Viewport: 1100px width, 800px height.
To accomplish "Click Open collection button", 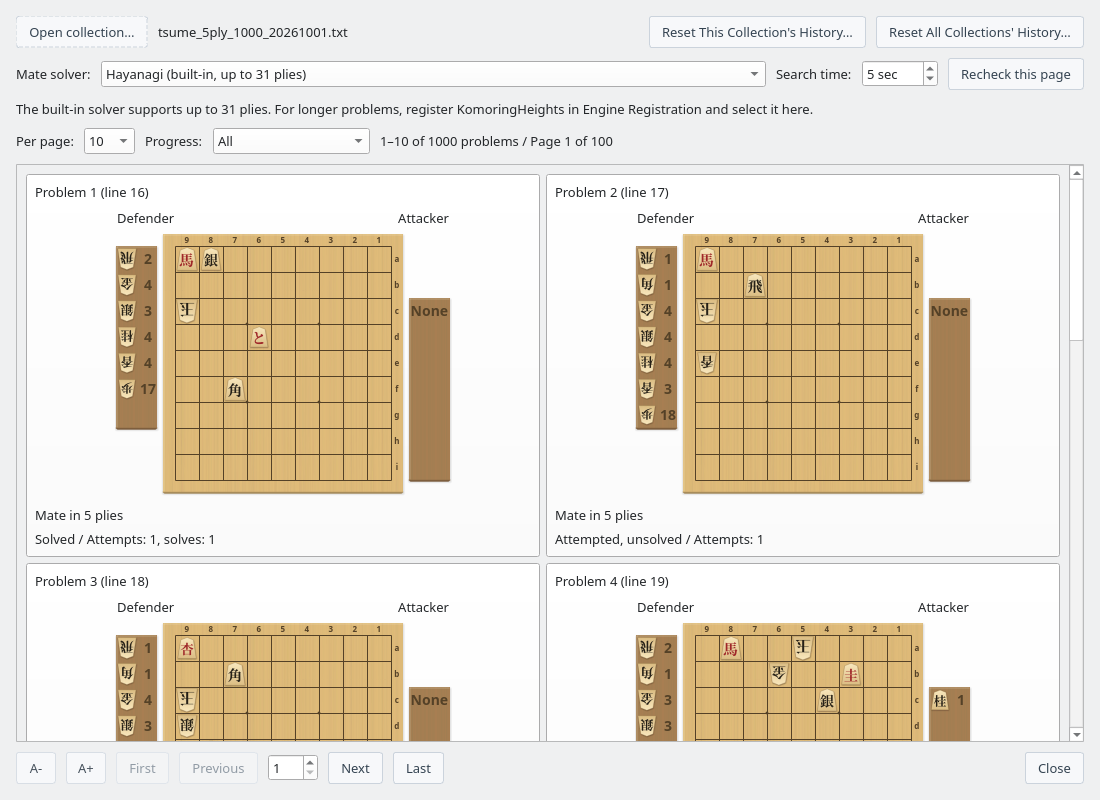I will pyautogui.click(x=82, y=32).
